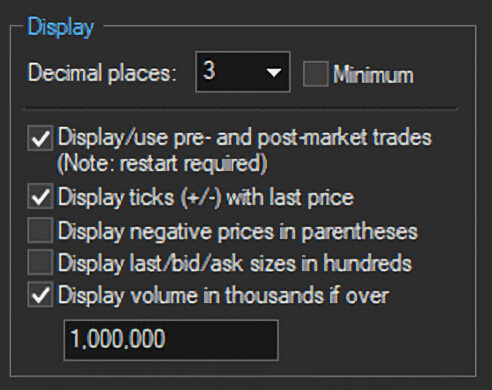The image size is (492, 390).
Task: Focus the 1,000,000 volume threshold field
Action: (x=171, y=340)
